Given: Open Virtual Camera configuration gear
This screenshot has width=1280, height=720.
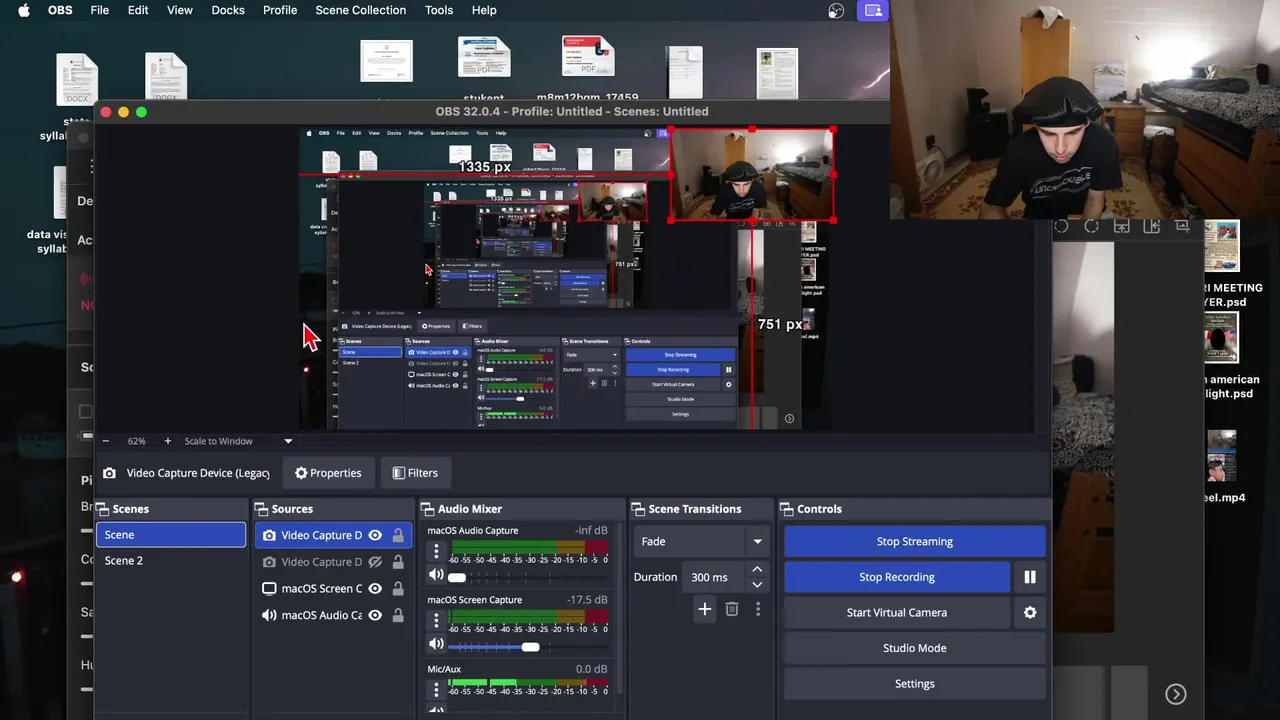Looking at the screenshot, I should pyautogui.click(x=1030, y=612).
